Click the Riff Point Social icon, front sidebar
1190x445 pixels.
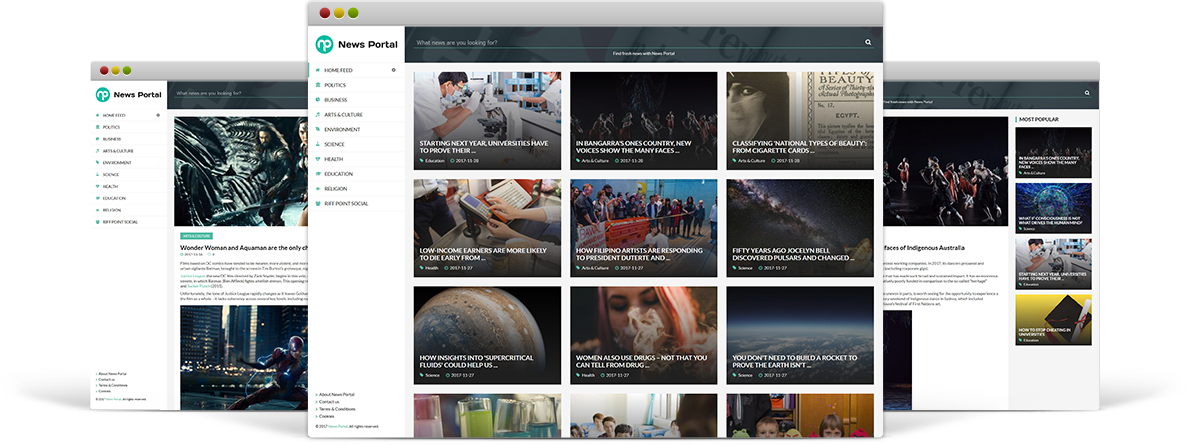click(317, 204)
